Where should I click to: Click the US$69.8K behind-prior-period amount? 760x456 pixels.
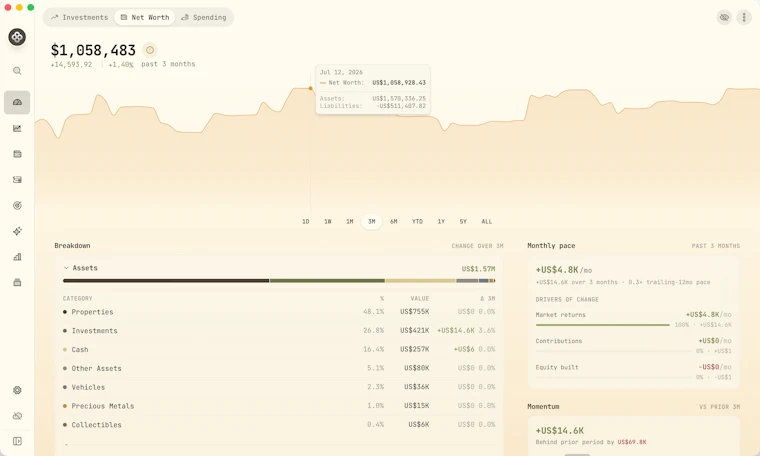pos(632,442)
